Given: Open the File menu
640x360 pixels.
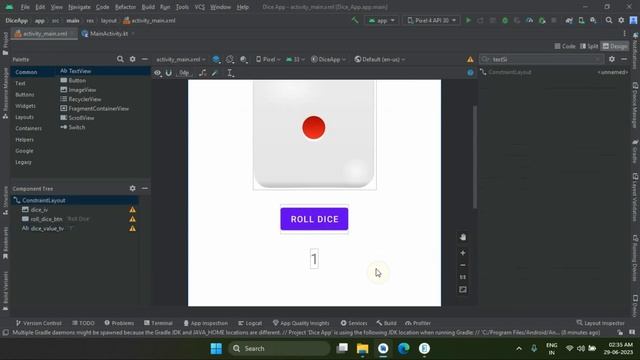Looking at the screenshot, I should (x=25, y=7).
